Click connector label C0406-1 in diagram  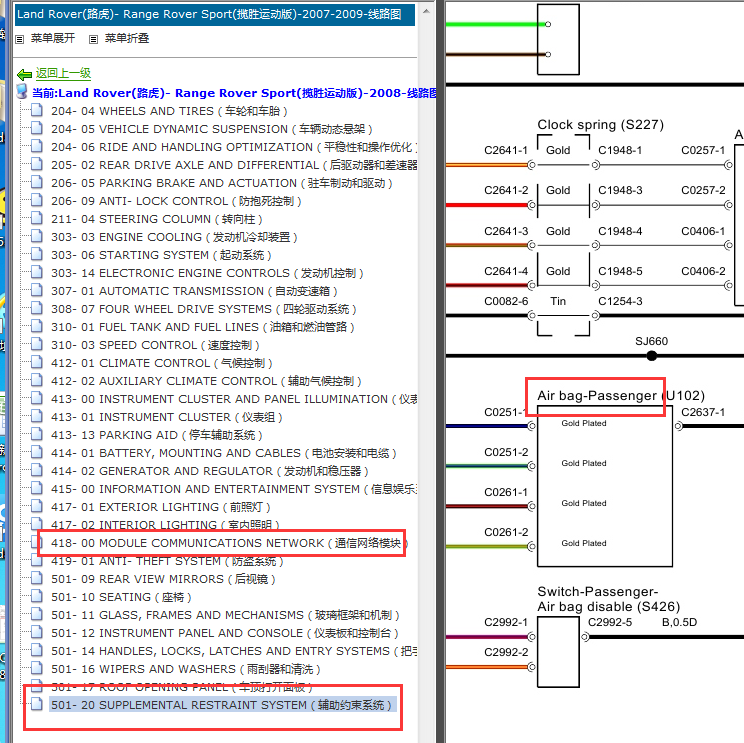tap(703, 232)
